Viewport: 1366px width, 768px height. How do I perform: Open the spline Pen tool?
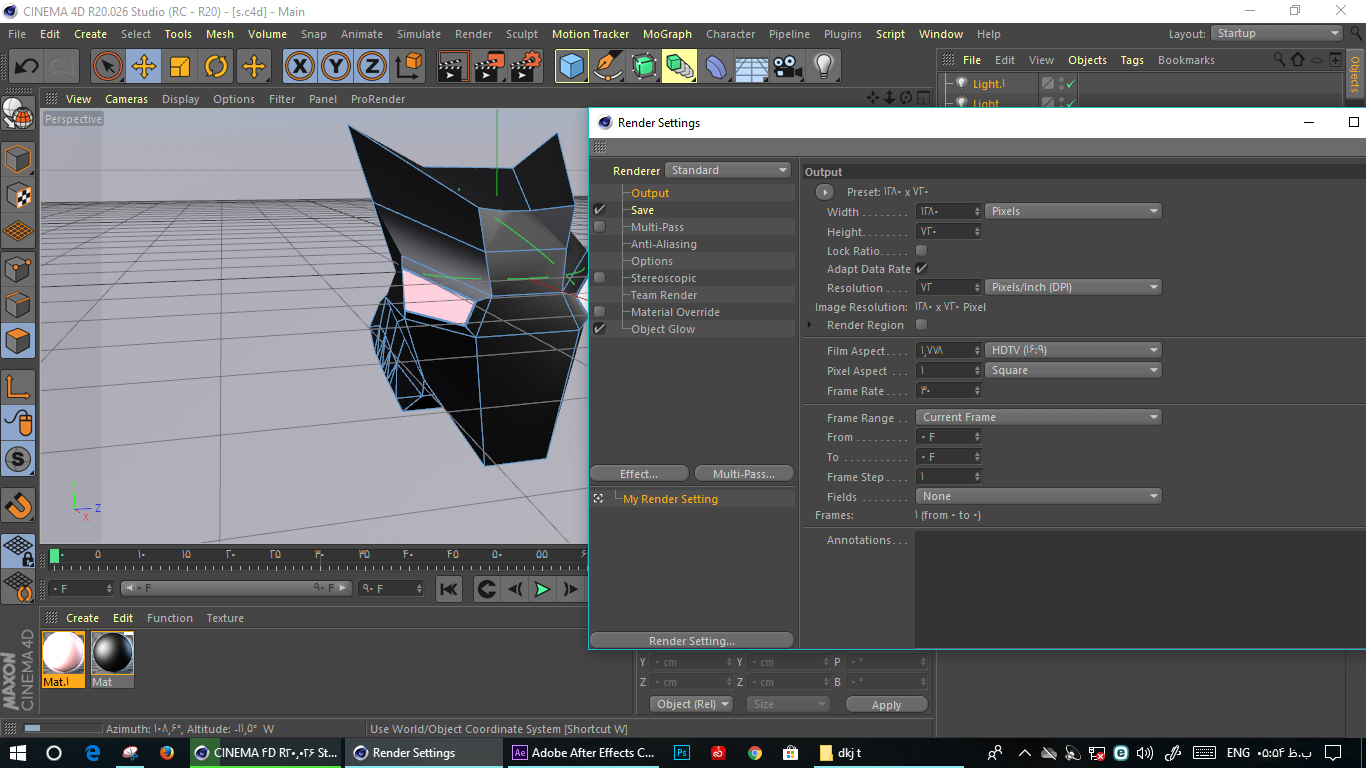coord(608,67)
